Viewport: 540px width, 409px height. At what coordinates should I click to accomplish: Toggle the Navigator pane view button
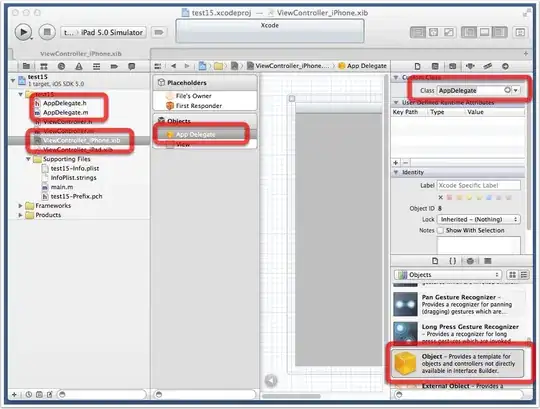[469, 32]
